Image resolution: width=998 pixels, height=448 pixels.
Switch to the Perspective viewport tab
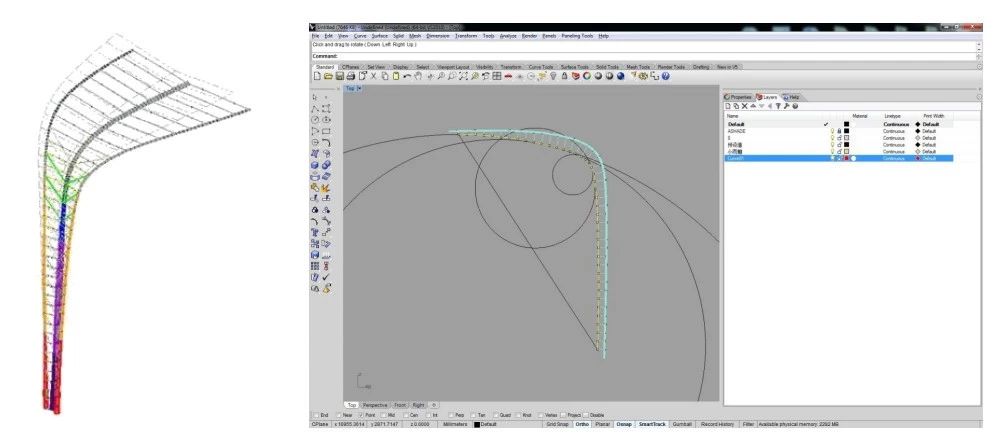pos(375,405)
